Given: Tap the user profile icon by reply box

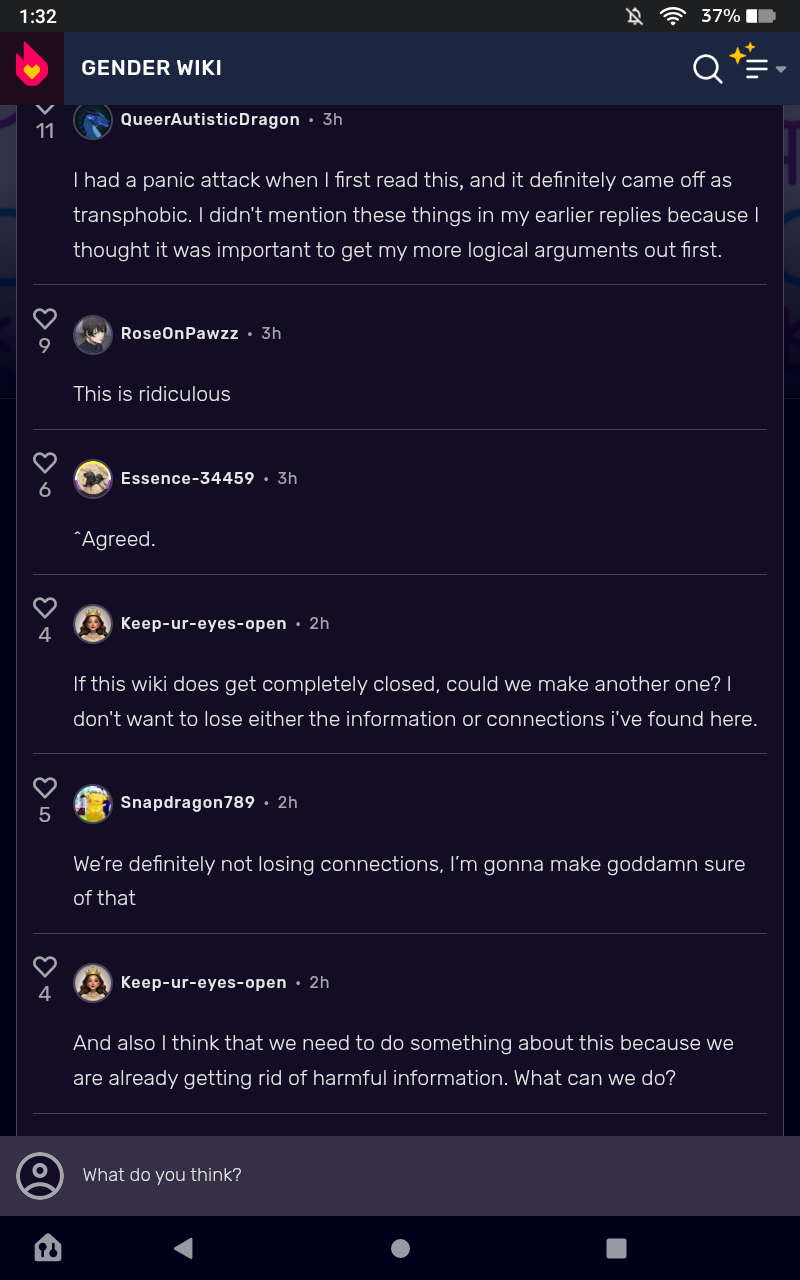Looking at the screenshot, I should 40,1175.
